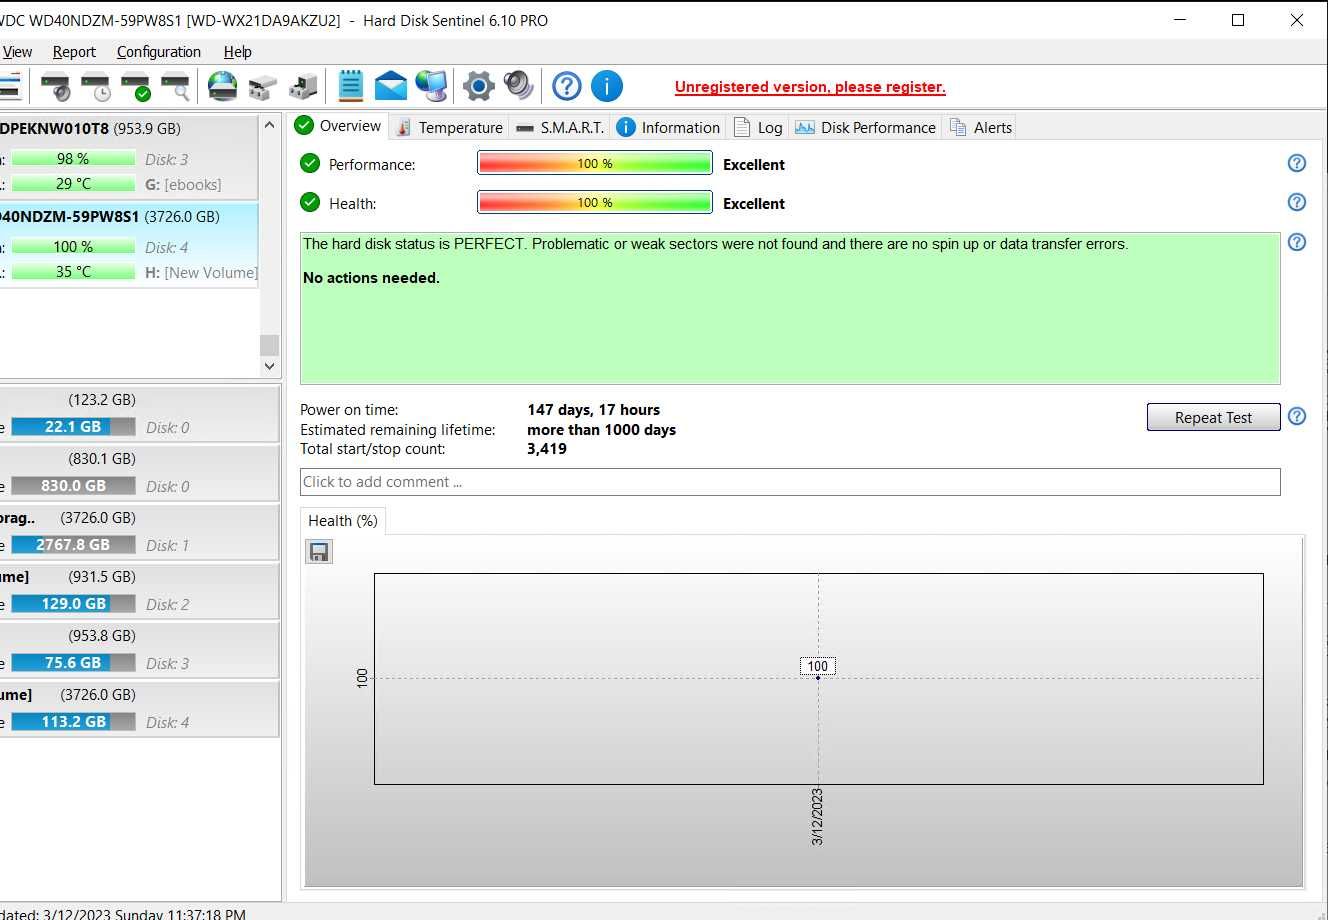Click the Health 100 % bar
The image size is (1328, 920).
point(595,202)
